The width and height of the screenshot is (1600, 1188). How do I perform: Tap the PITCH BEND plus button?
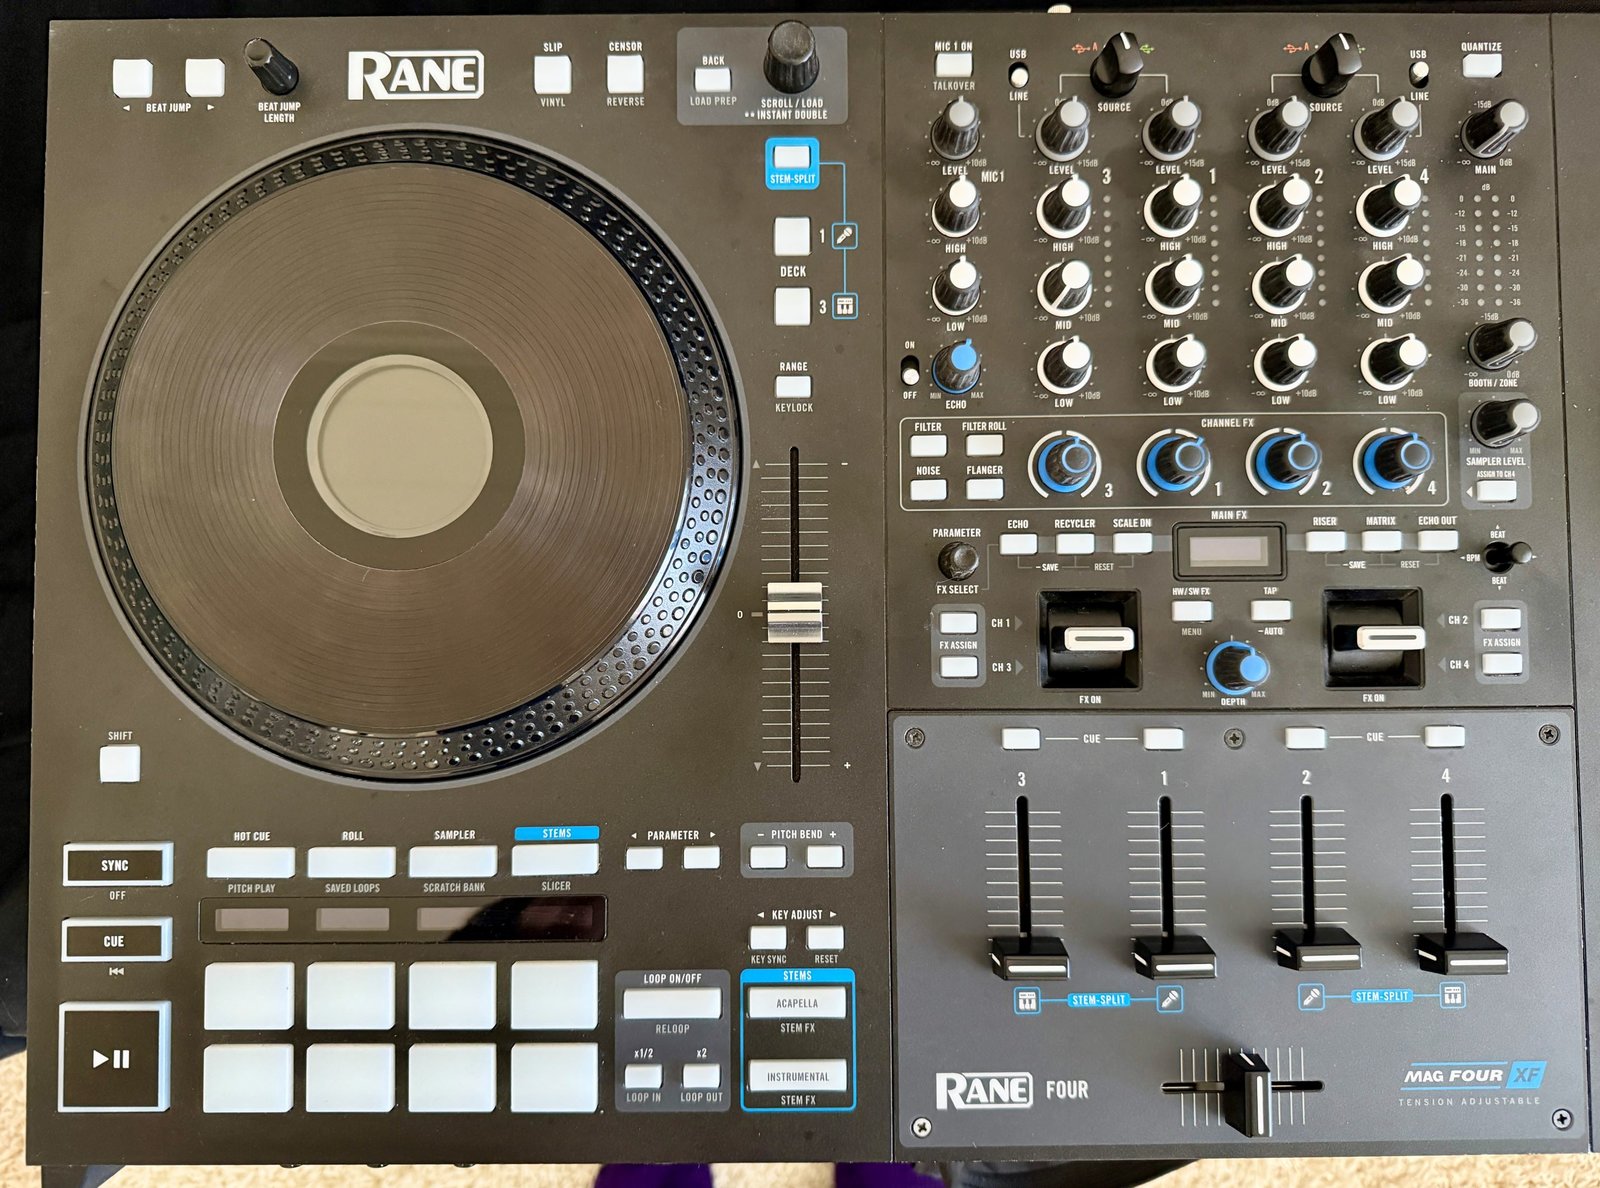[x=825, y=857]
